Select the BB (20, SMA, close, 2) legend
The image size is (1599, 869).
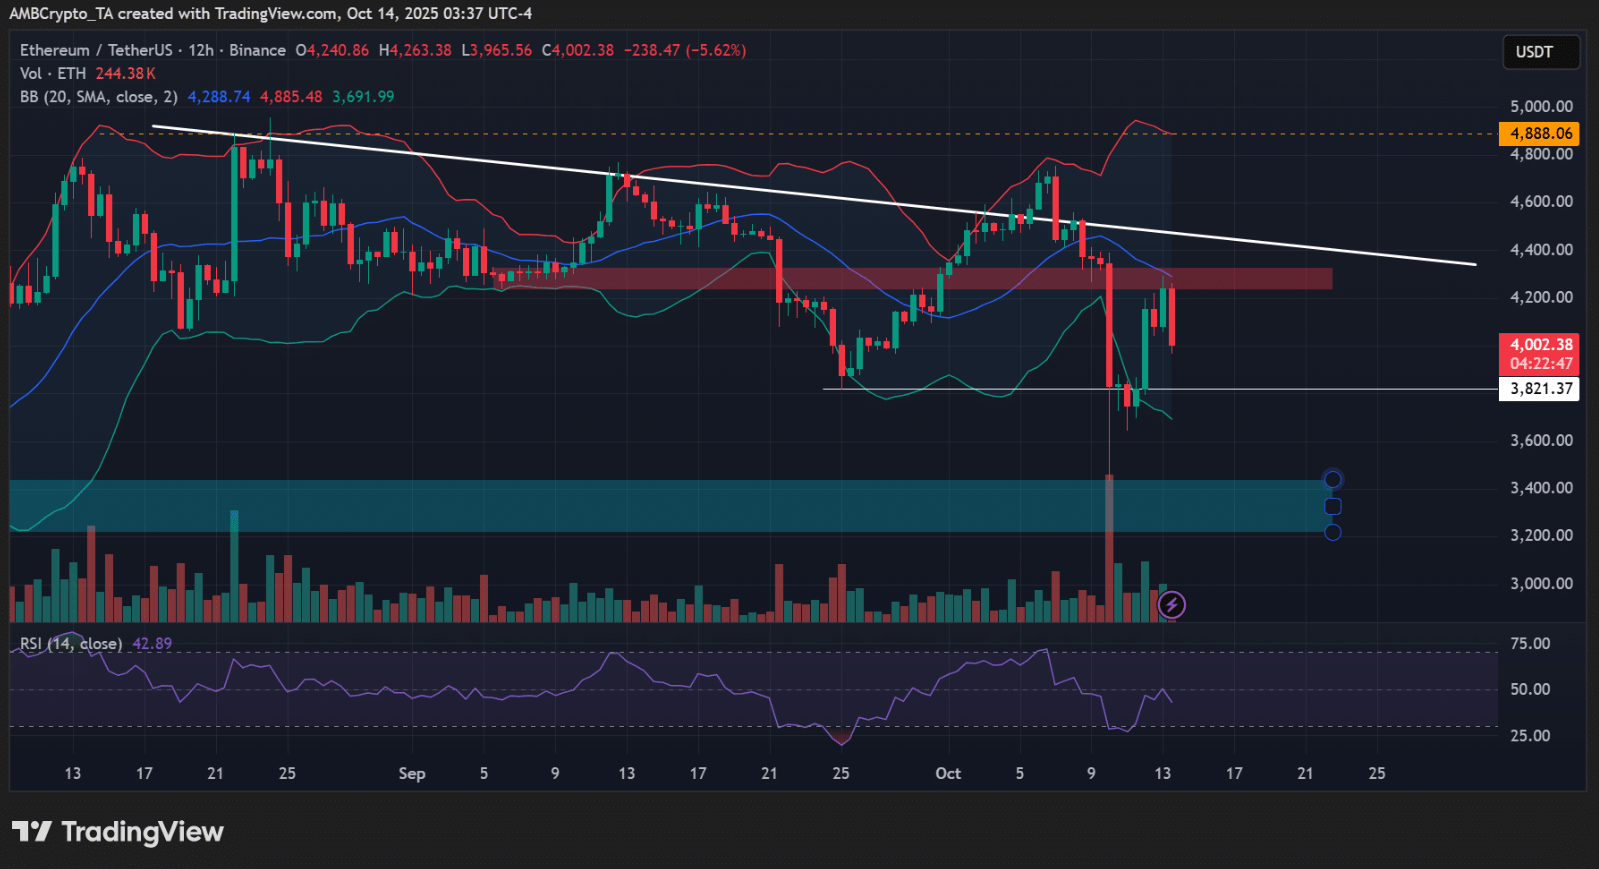[98, 97]
